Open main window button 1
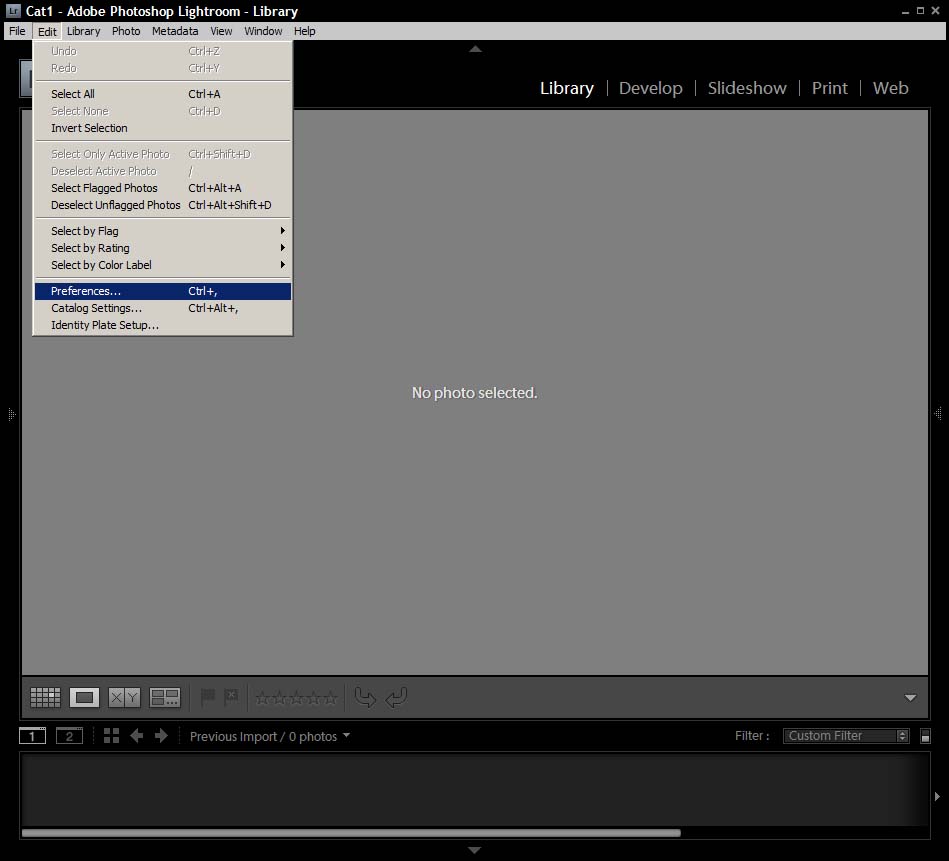This screenshot has height=861, width=949. tap(32, 736)
